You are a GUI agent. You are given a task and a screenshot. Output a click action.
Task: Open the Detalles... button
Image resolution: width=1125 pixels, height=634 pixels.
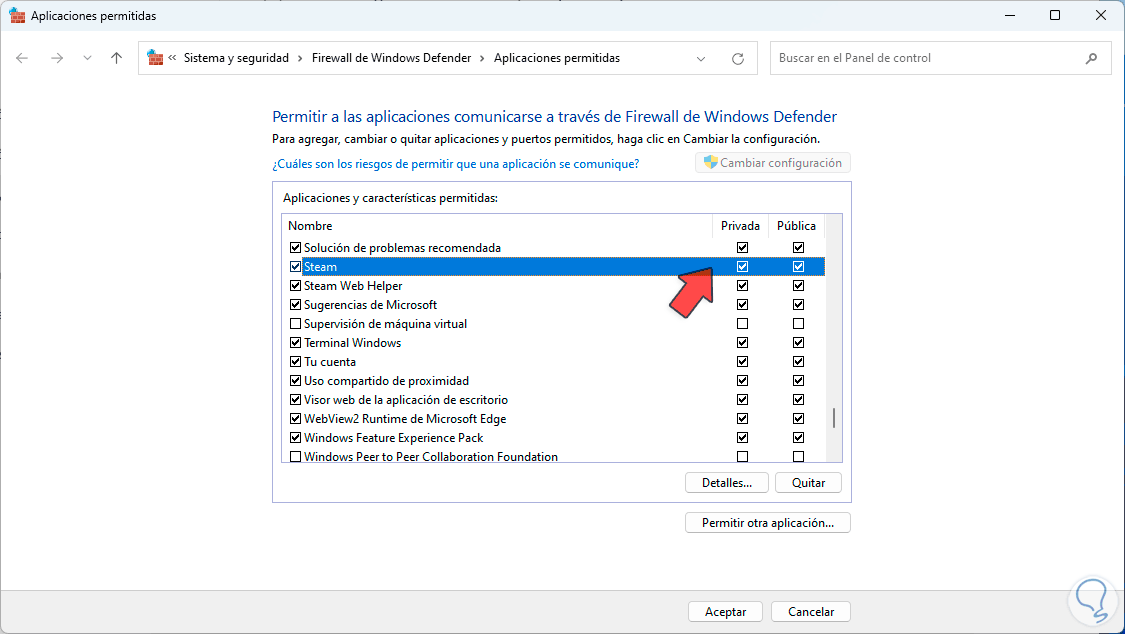click(727, 483)
